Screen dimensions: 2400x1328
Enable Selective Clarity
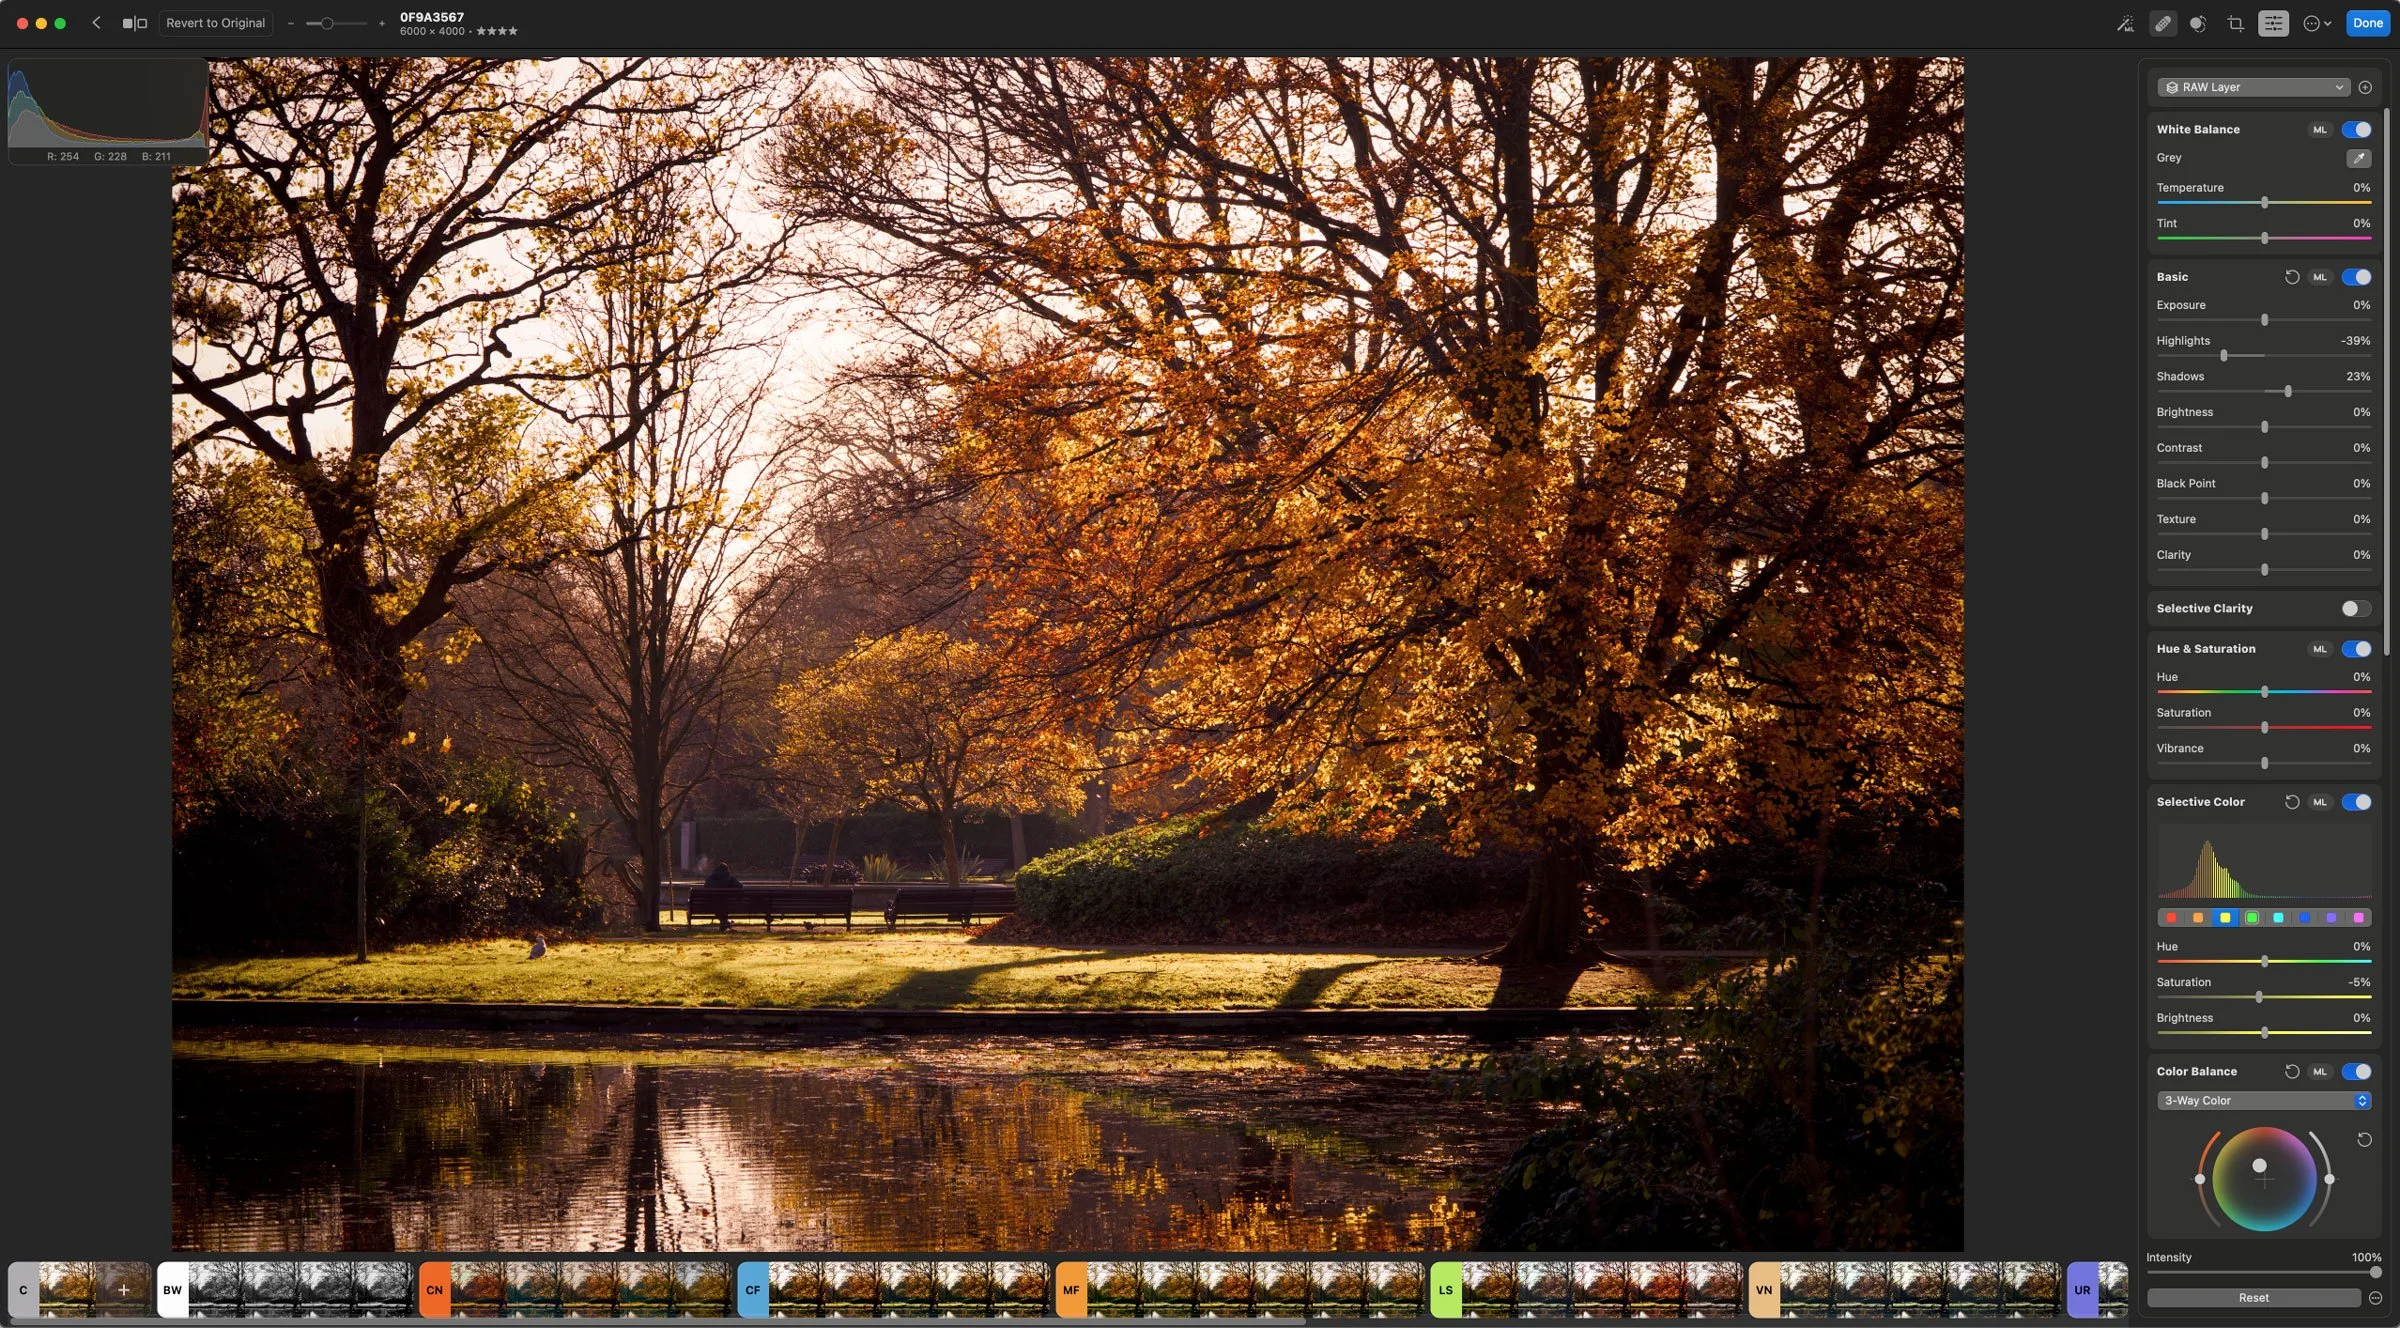click(2356, 608)
